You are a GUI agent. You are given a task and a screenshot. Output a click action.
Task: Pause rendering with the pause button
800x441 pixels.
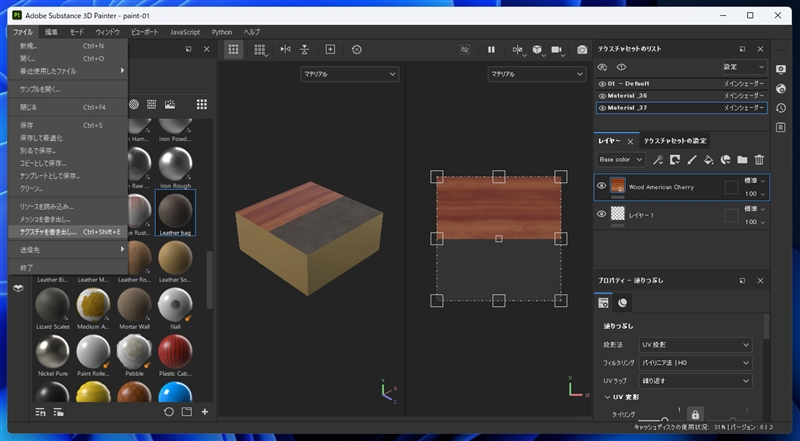pos(491,50)
